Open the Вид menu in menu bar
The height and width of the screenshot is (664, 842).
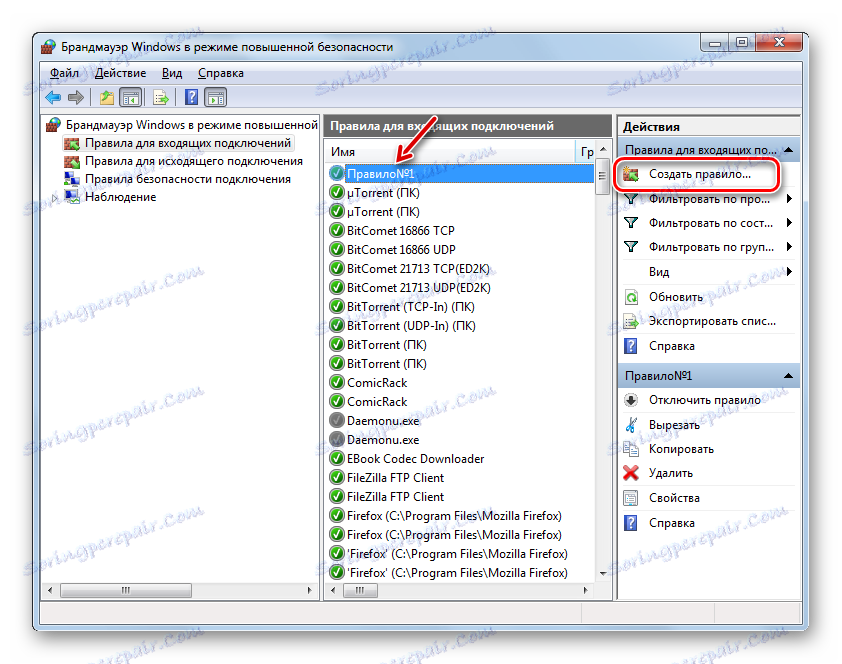click(172, 73)
